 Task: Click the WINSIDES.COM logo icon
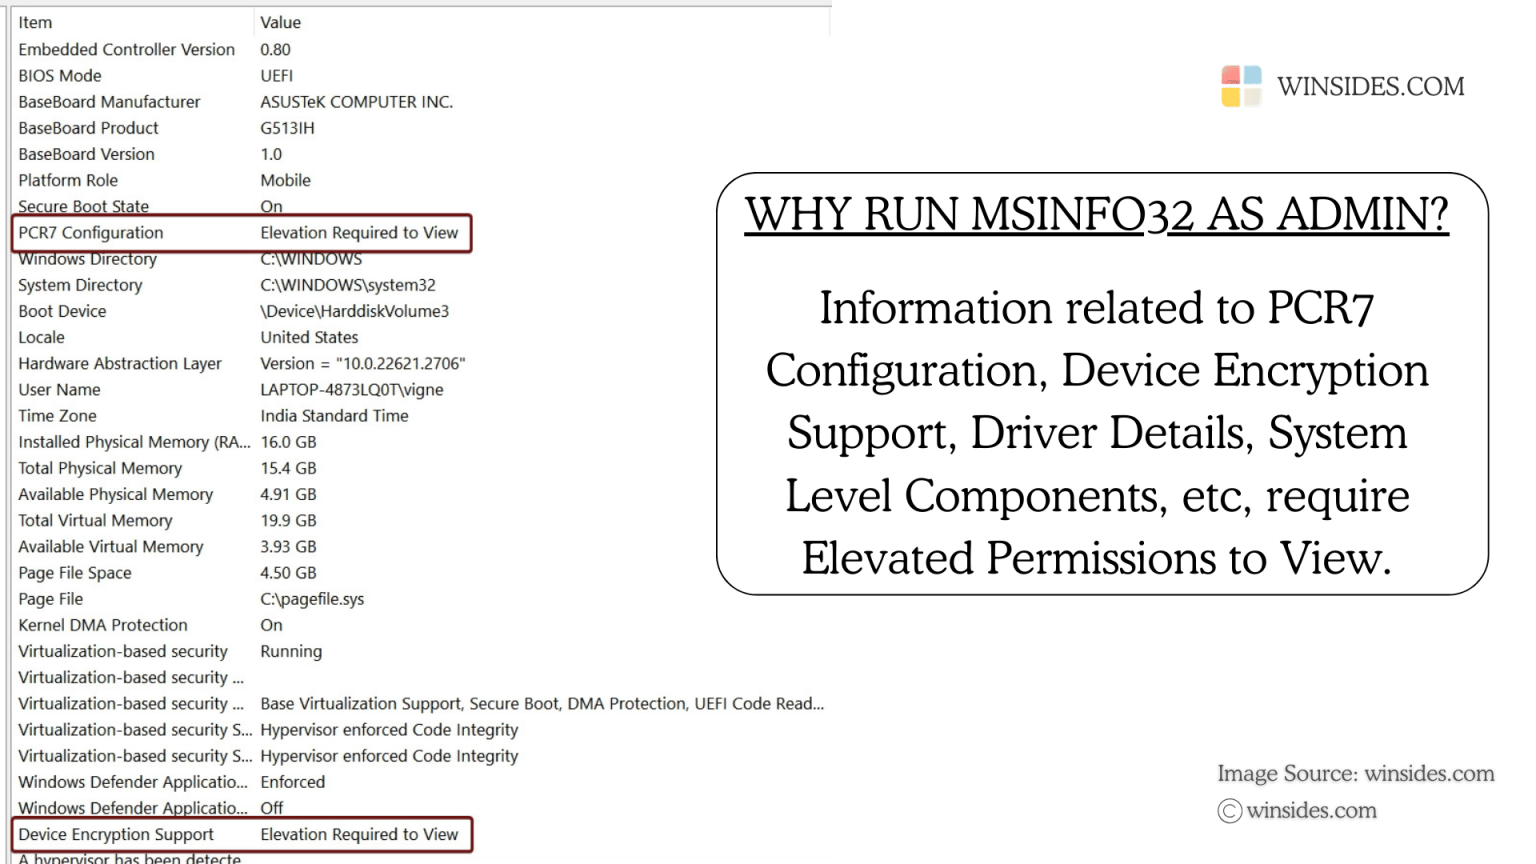point(1240,86)
